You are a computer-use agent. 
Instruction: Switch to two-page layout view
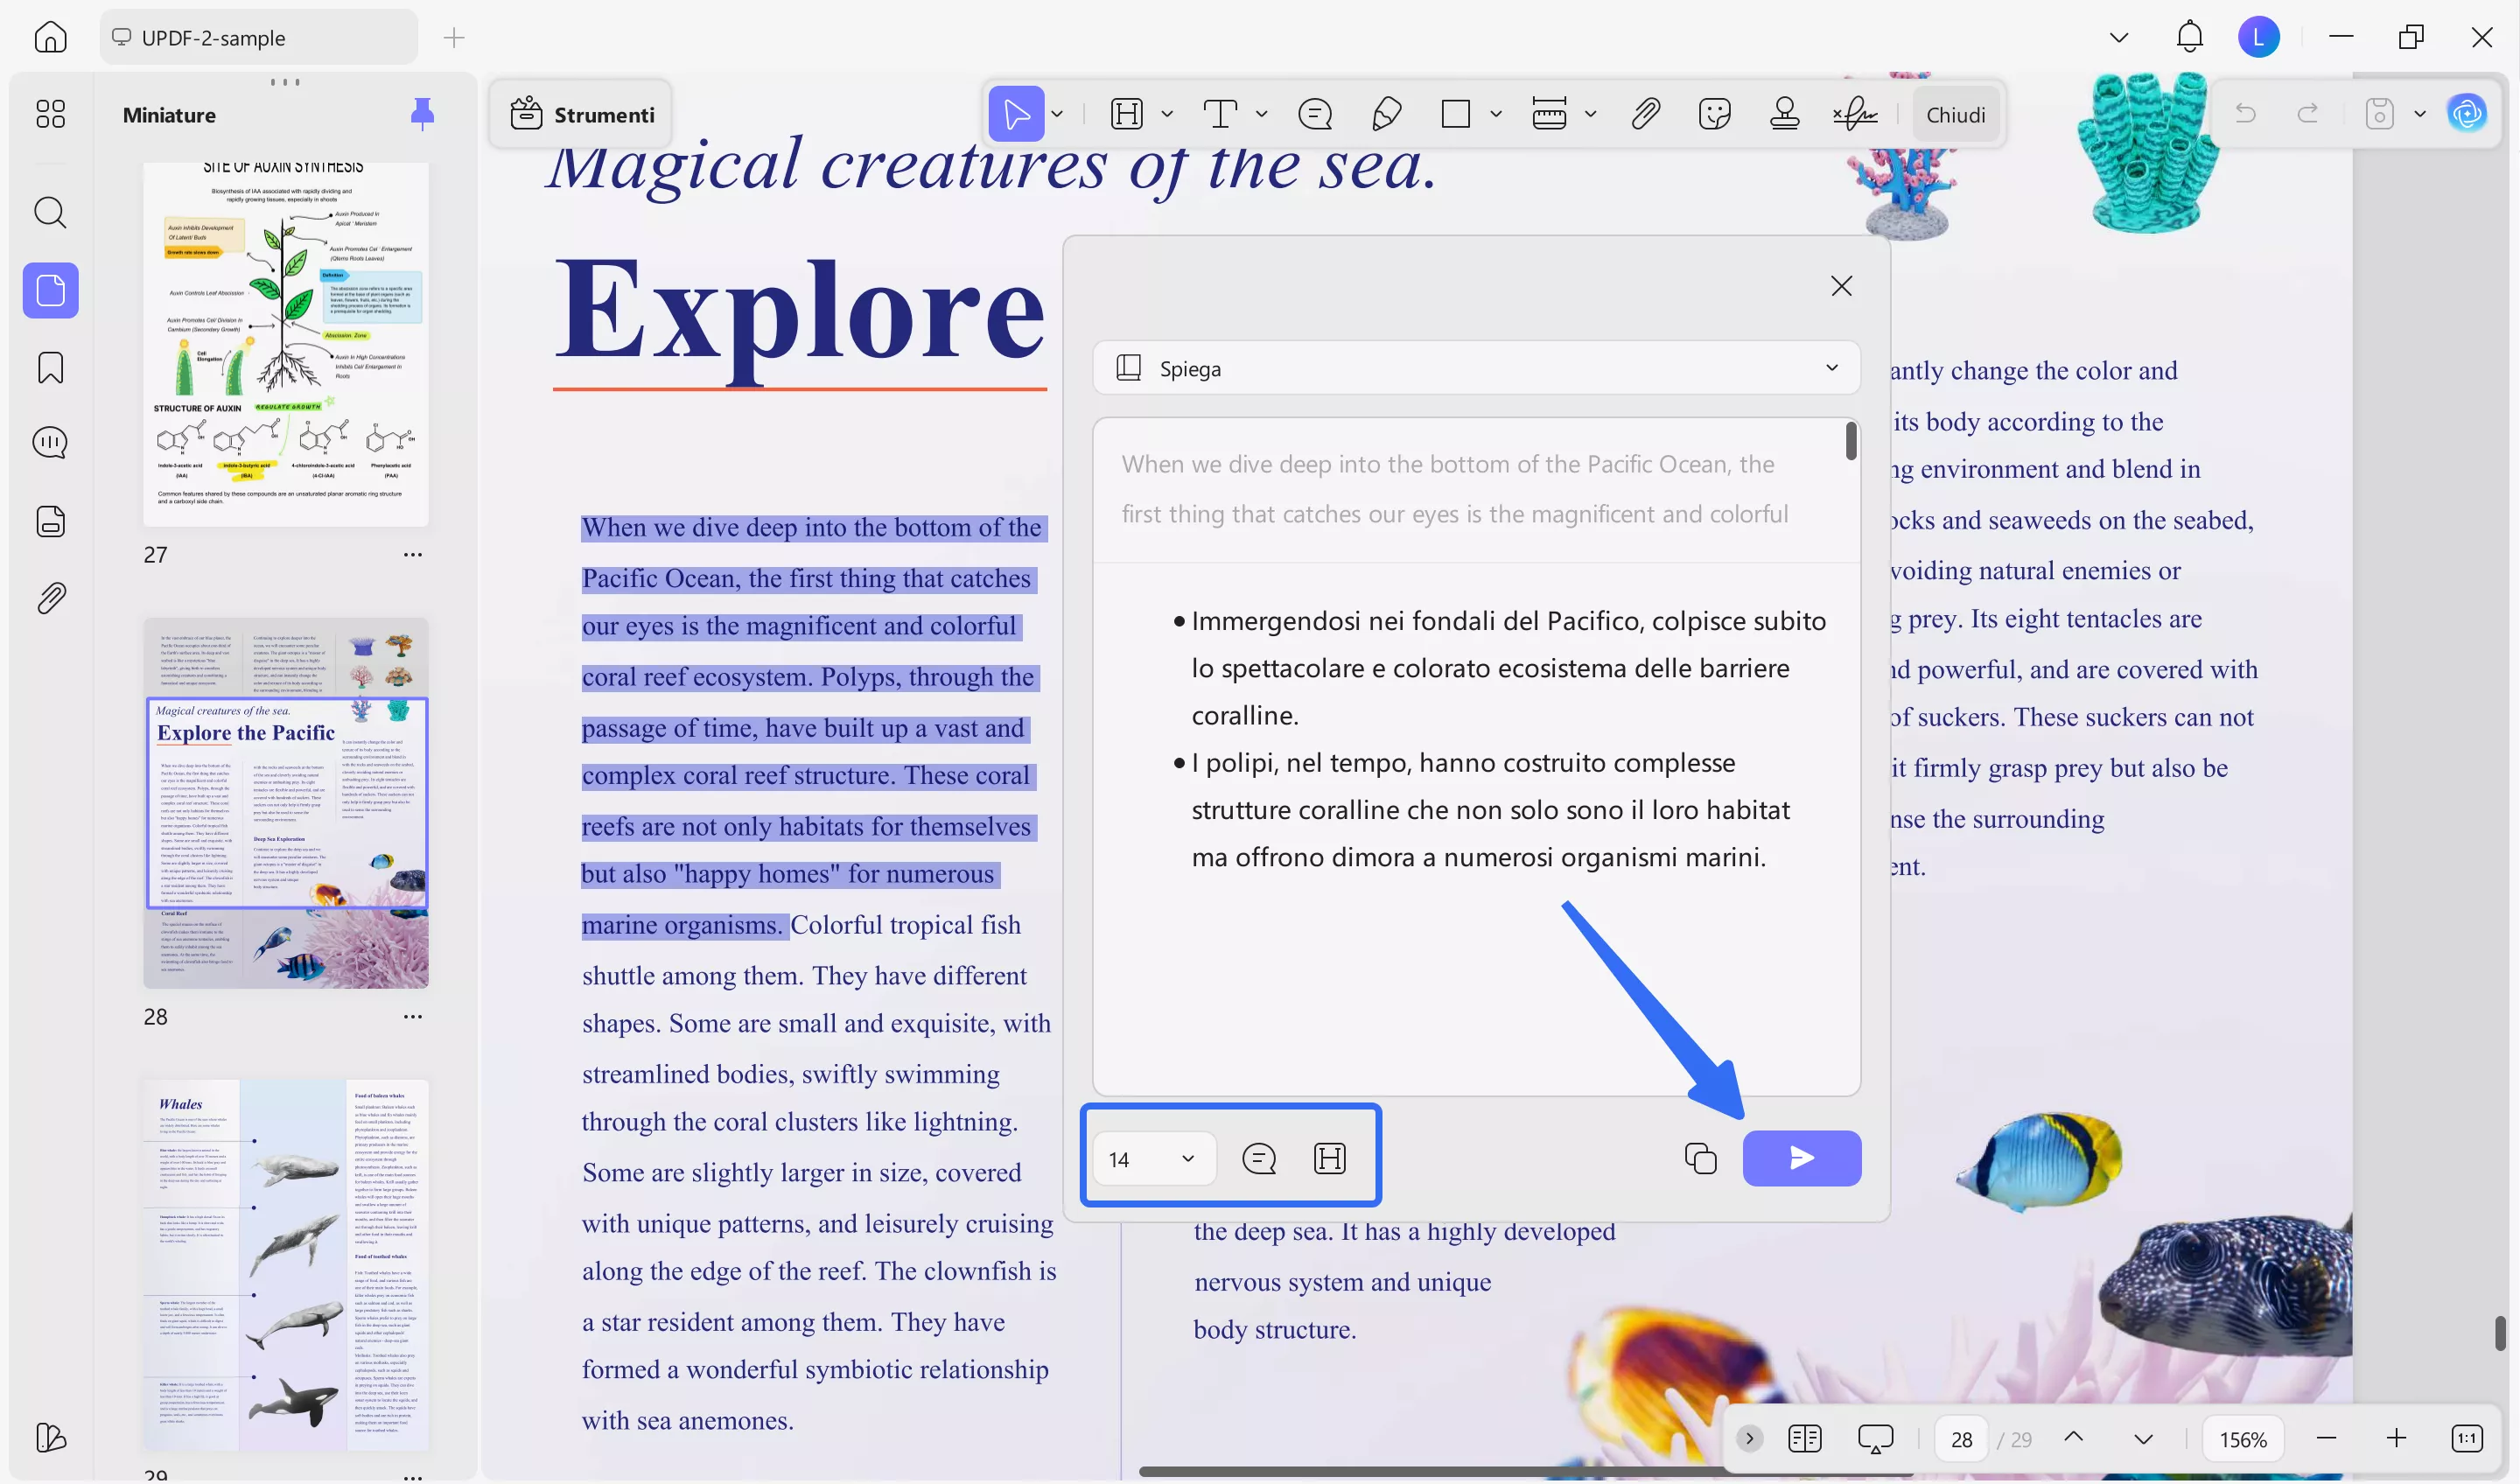point(1805,1438)
